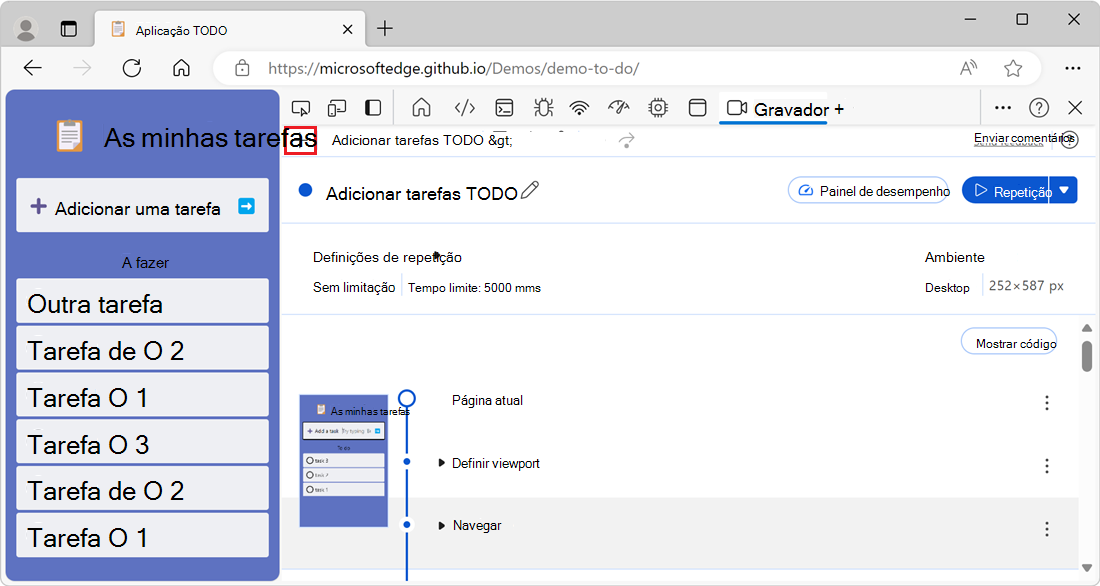This screenshot has width=1100, height=586.
Task: Click the recorder panel scrollbar thumb
Action: pyautogui.click(x=1087, y=356)
